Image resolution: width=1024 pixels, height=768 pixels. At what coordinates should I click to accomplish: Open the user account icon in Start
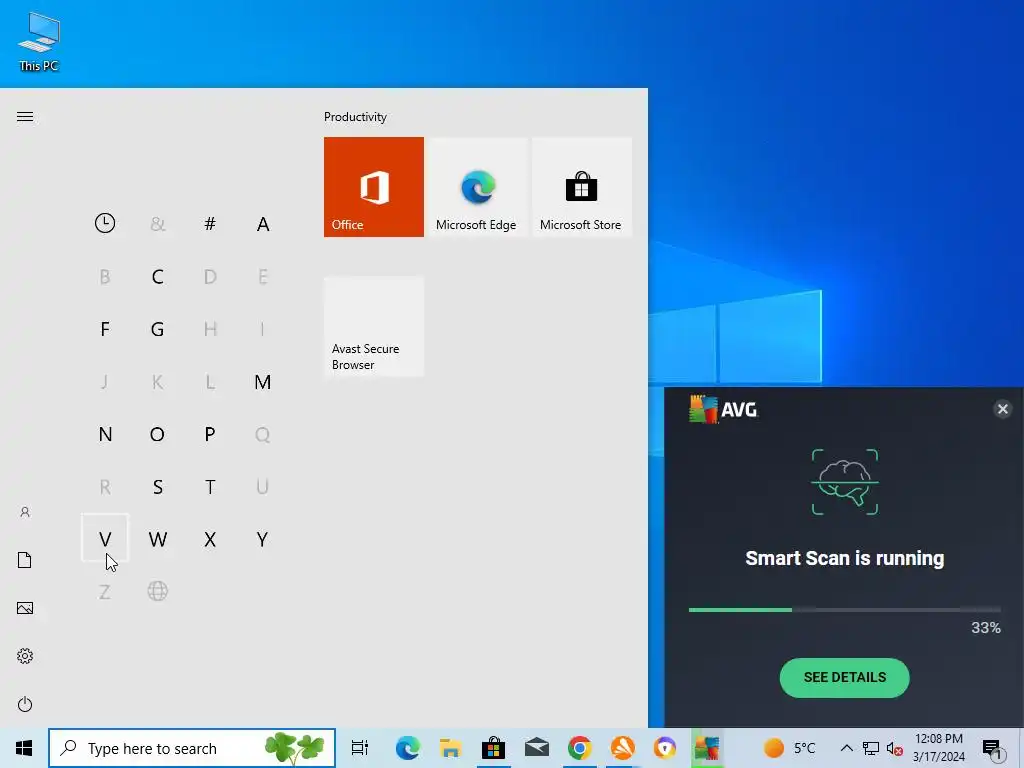pyautogui.click(x=25, y=512)
